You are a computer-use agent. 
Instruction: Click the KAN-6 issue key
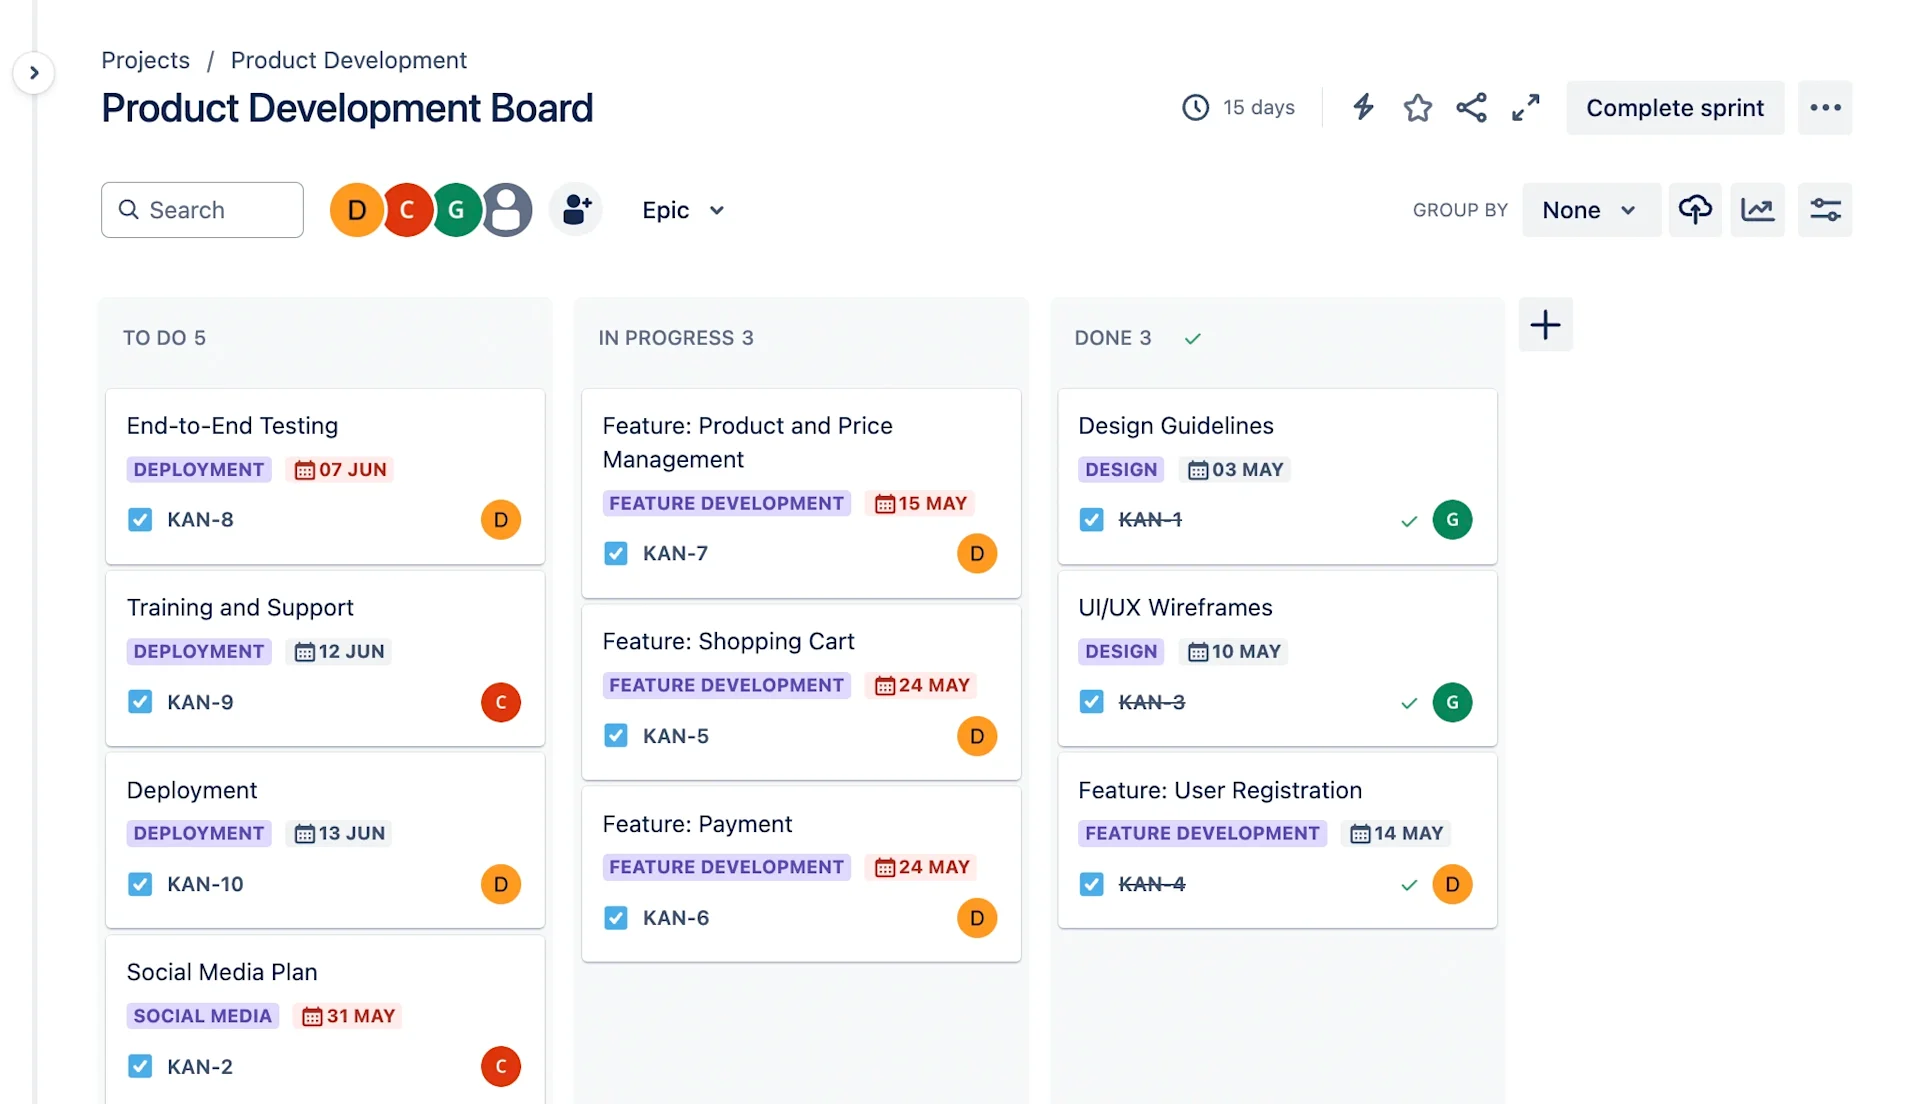coord(676,918)
